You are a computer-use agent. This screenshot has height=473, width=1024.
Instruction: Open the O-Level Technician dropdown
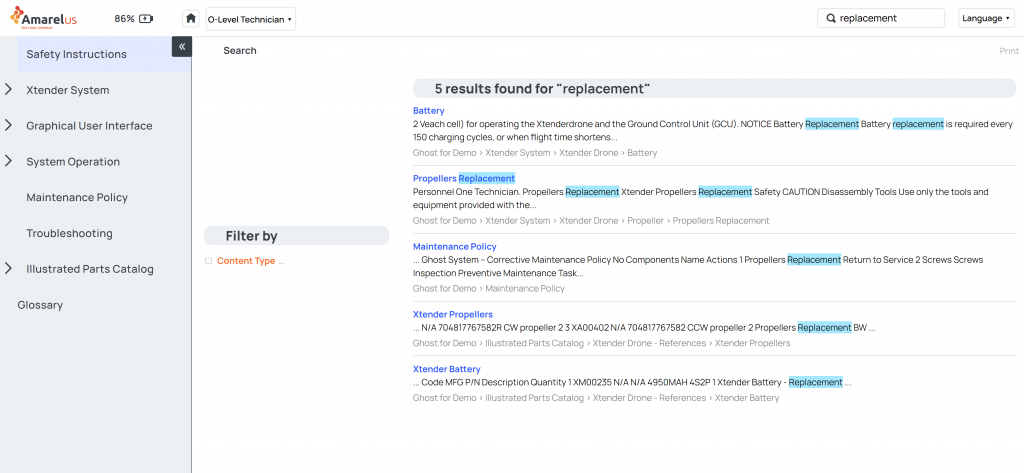coord(250,18)
